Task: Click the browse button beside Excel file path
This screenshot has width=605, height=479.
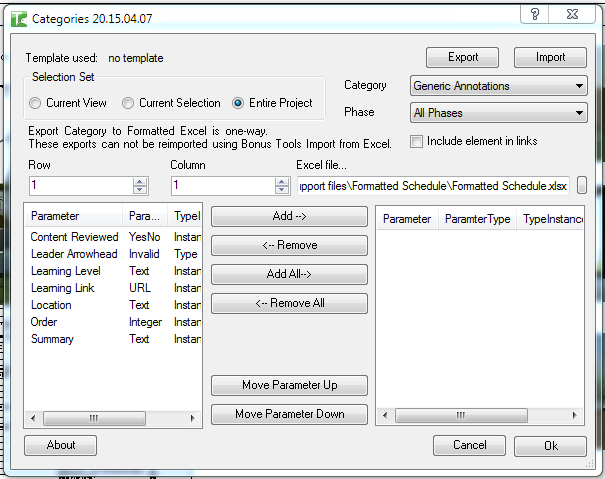Action: click(x=582, y=185)
